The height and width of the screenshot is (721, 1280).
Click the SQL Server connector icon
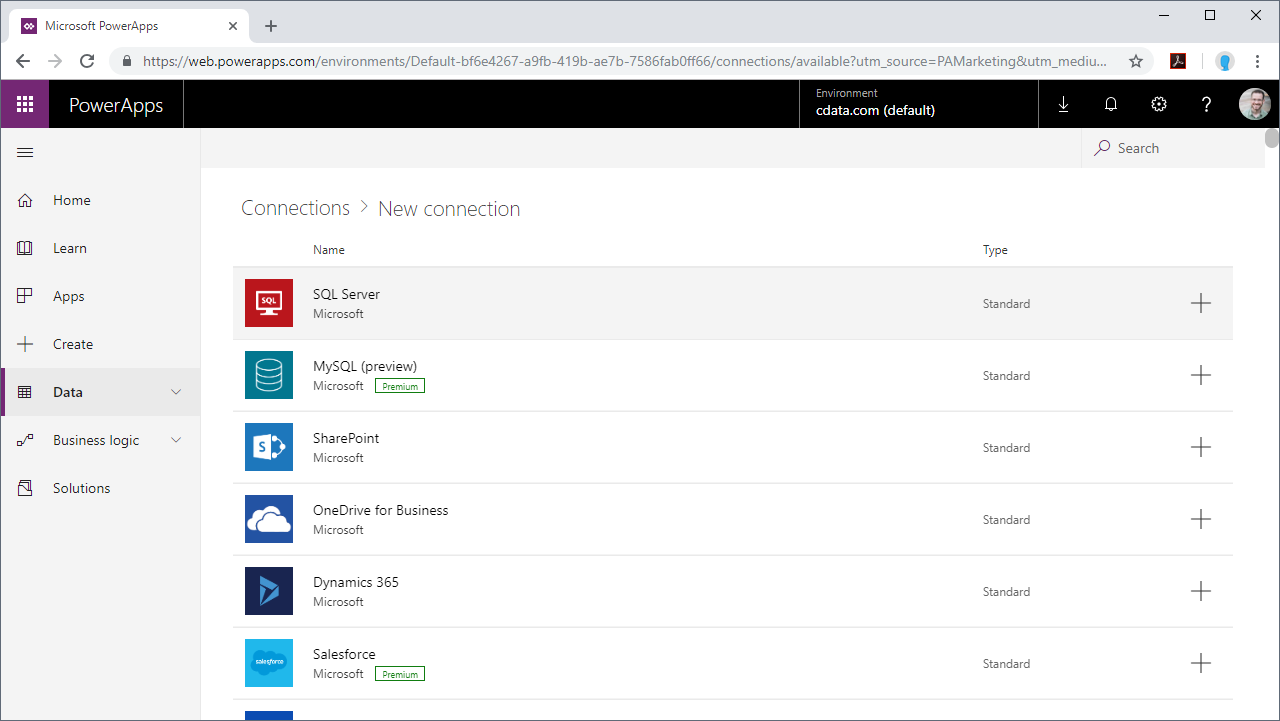point(269,303)
